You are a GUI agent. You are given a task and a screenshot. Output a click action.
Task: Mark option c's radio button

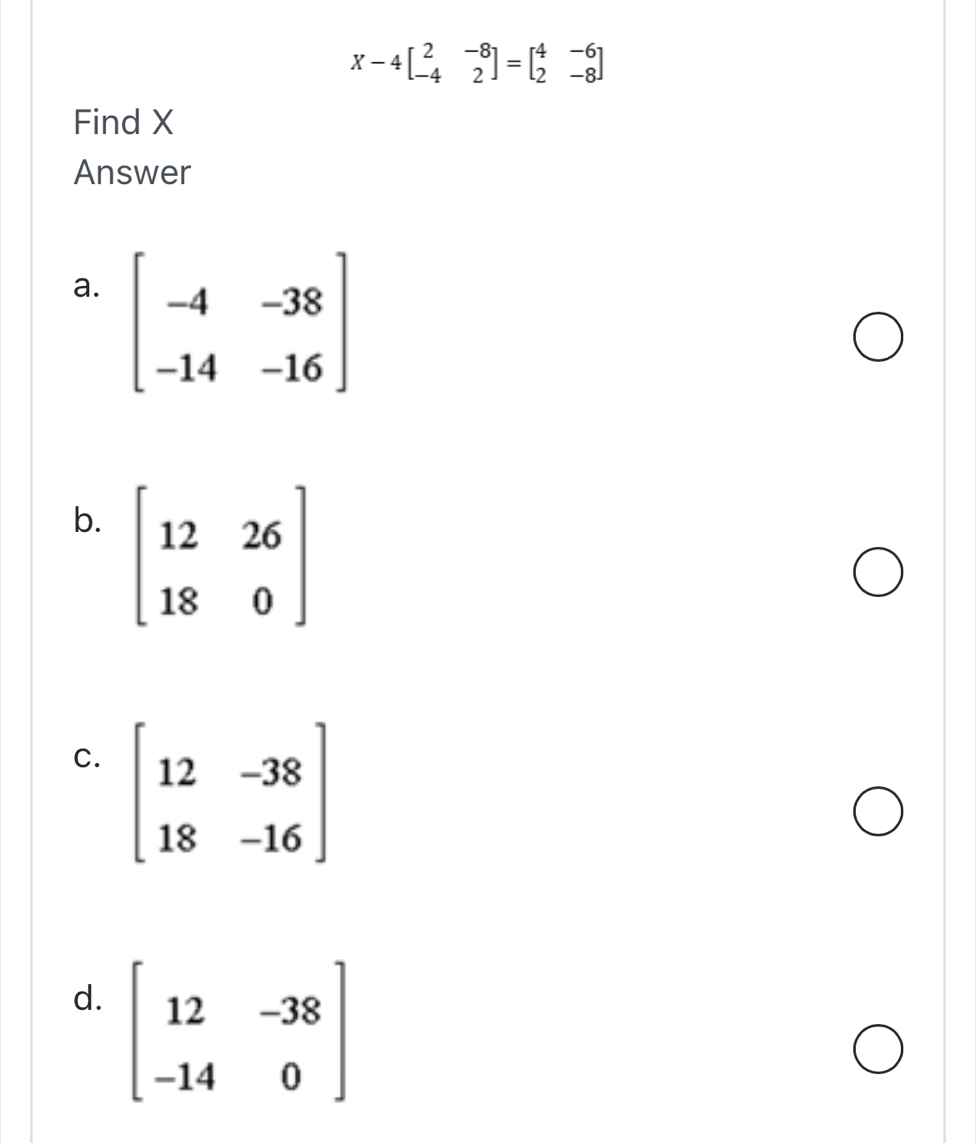pyautogui.click(x=880, y=812)
